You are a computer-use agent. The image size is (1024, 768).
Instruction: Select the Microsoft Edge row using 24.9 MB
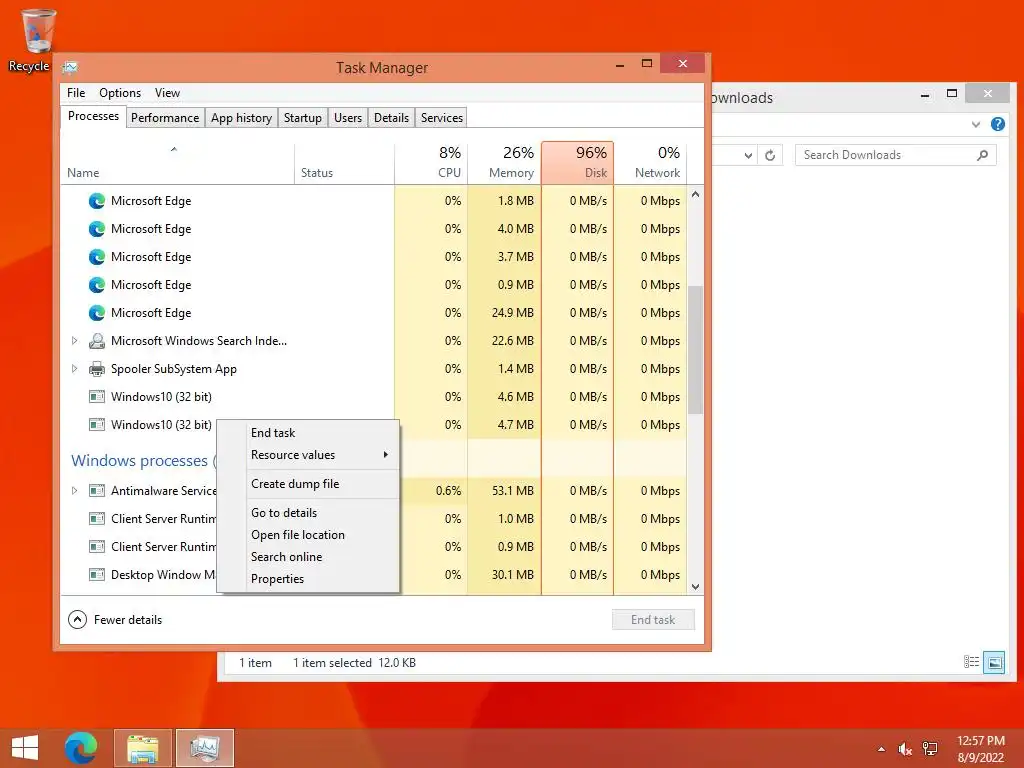point(374,313)
